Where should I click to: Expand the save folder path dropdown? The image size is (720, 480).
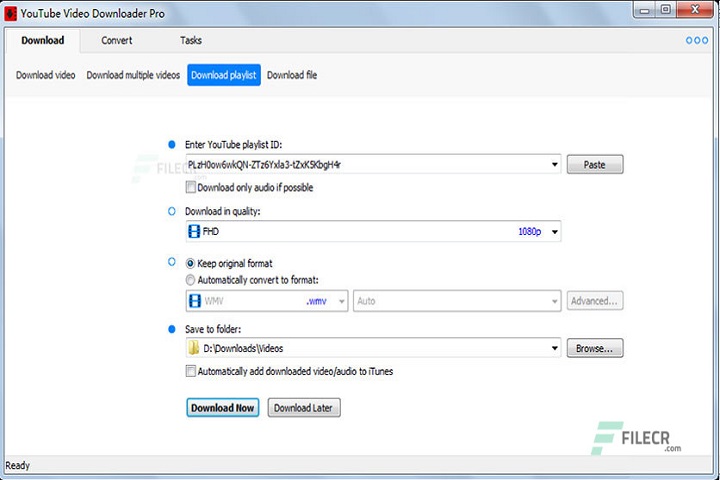click(555, 348)
